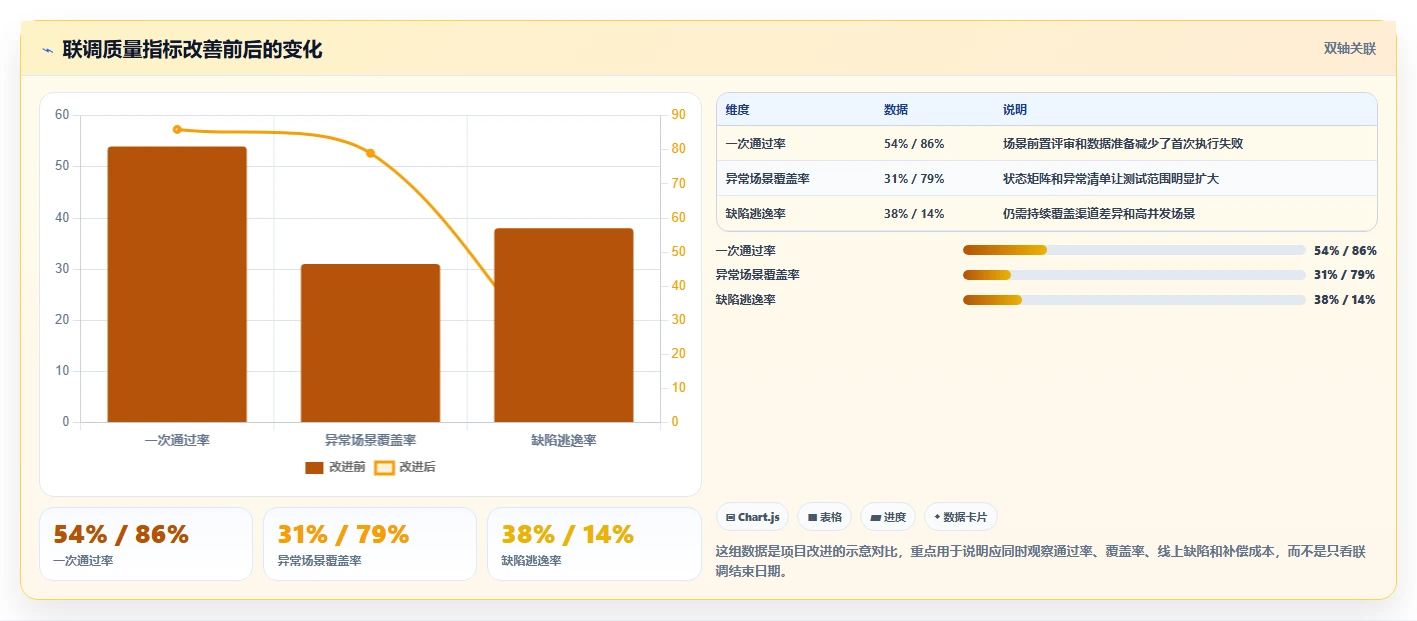Click the 60 tick on the left axis
The height and width of the screenshot is (621, 1417).
click(62, 115)
